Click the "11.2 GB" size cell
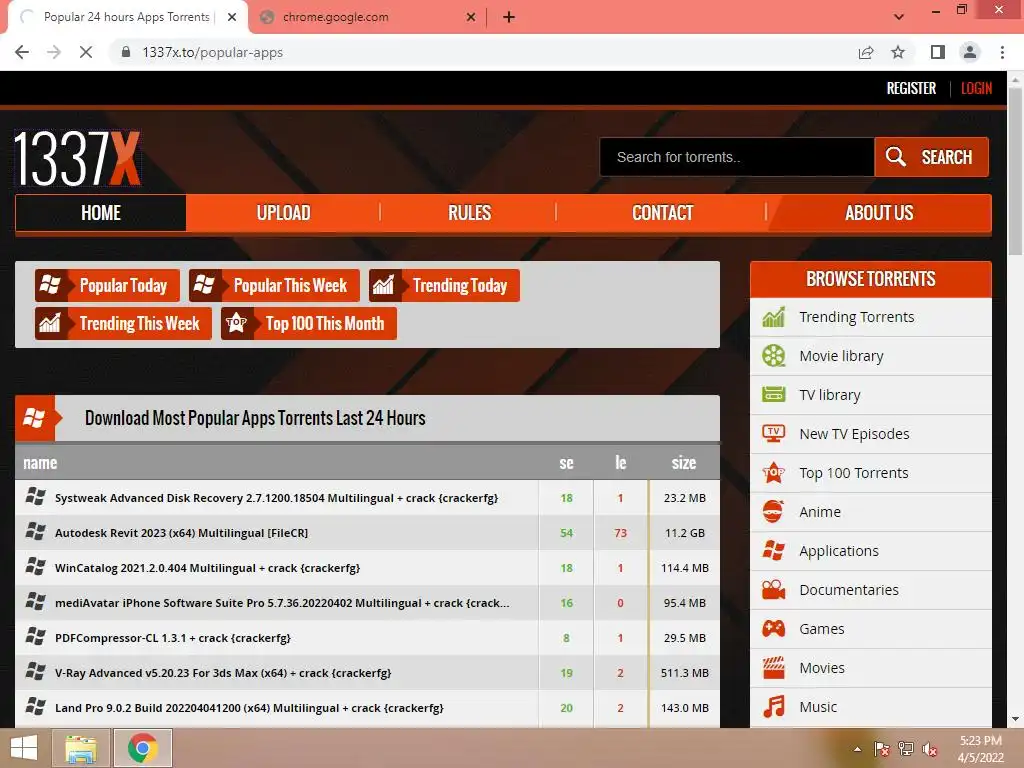 click(684, 533)
